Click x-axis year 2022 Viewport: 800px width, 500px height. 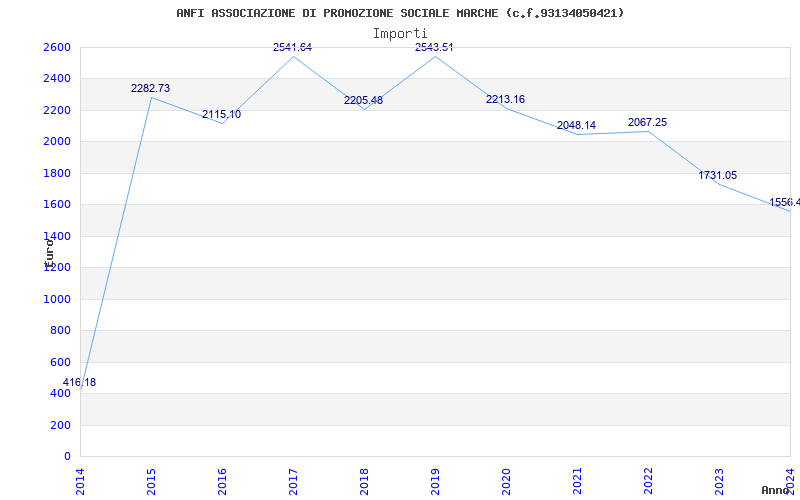(x=648, y=482)
